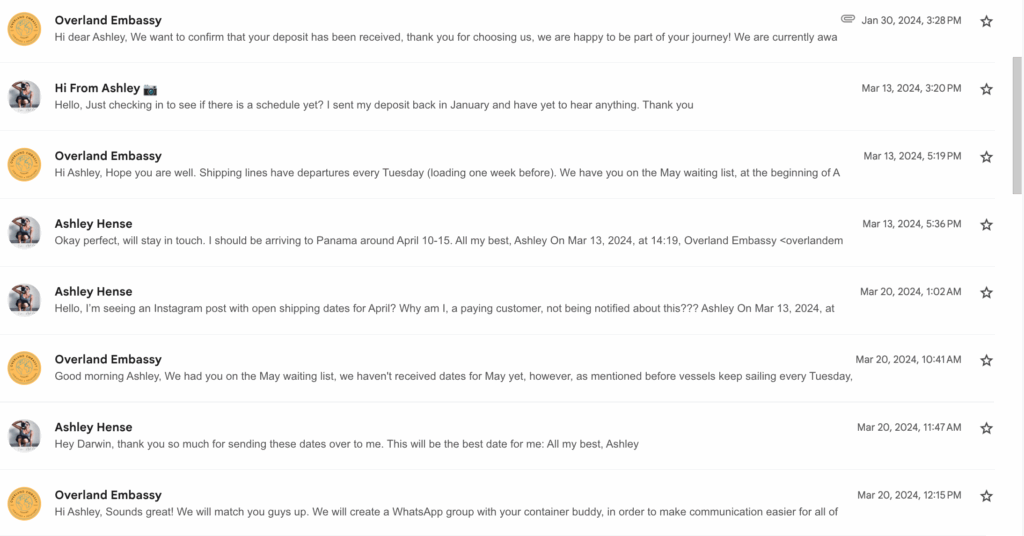
Task: Star the Mar 13, 5:19 PM email
Action: (986, 157)
